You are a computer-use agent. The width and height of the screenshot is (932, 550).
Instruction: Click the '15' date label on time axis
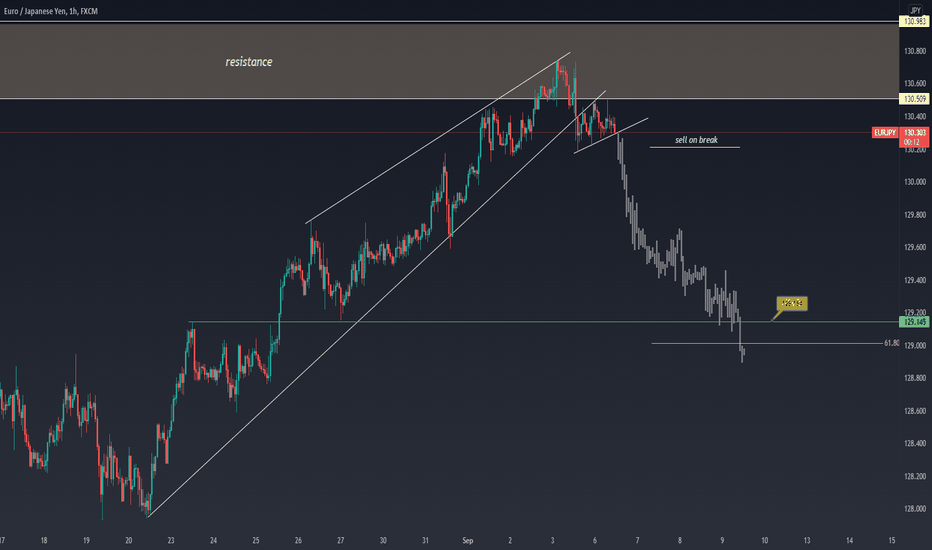892,540
